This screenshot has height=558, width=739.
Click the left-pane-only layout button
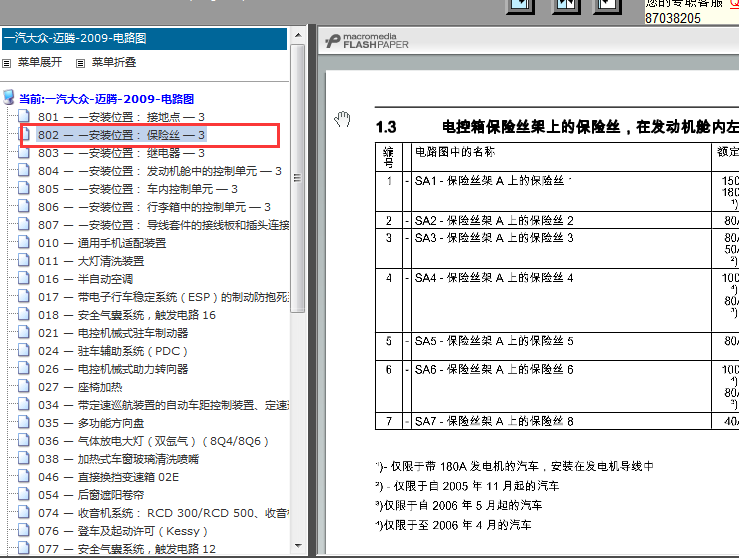point(520,7)
